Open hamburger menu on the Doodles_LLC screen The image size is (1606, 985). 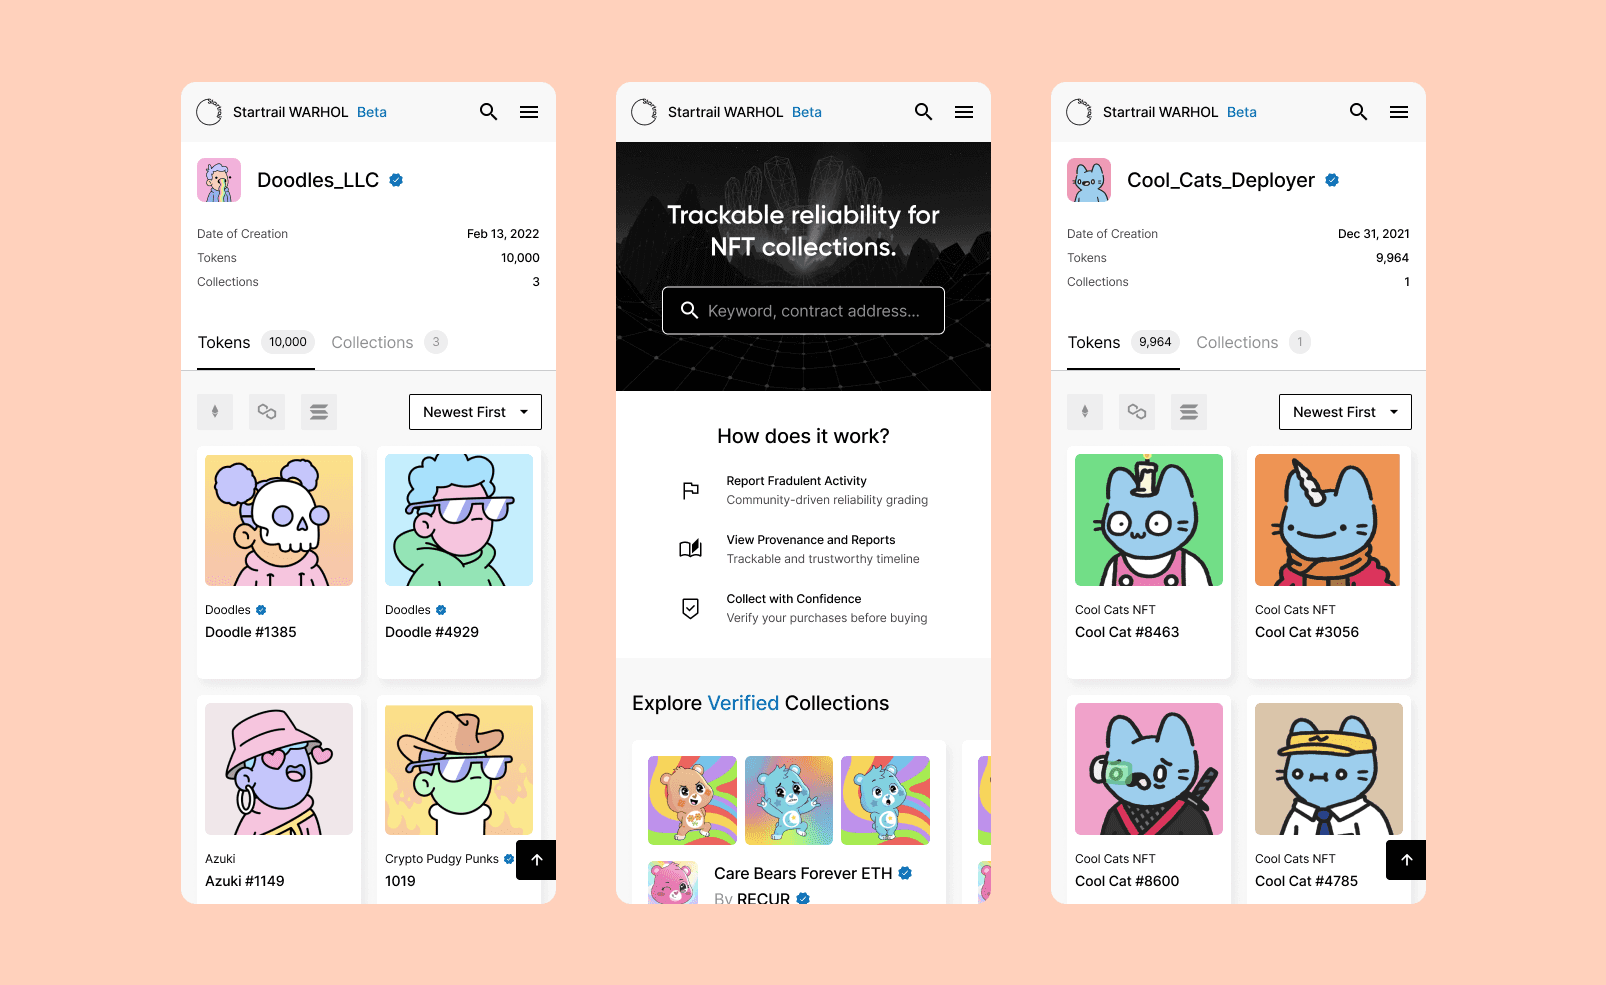(x=529, y=112)
